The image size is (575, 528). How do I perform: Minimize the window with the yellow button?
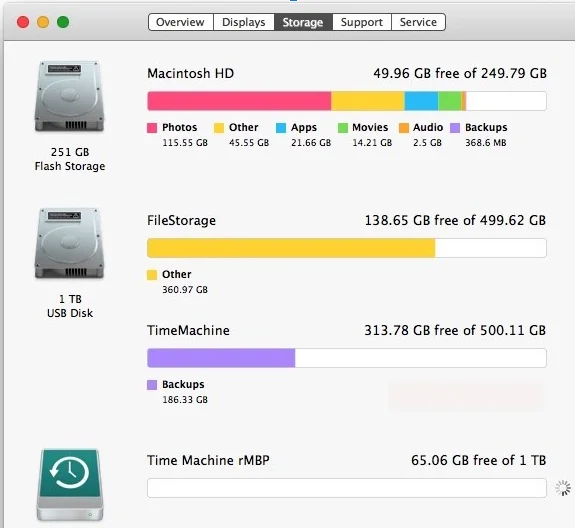click(x=43, y=22)
